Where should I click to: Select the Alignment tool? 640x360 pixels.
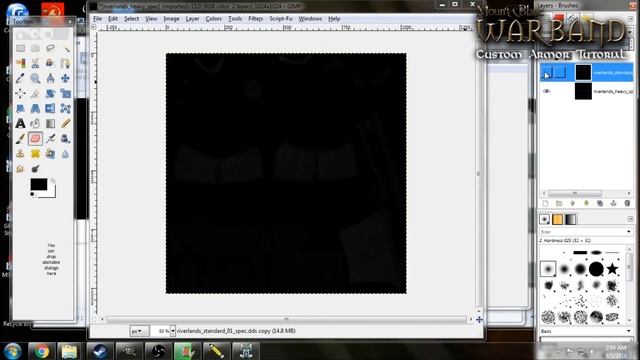tap(20, 93)
